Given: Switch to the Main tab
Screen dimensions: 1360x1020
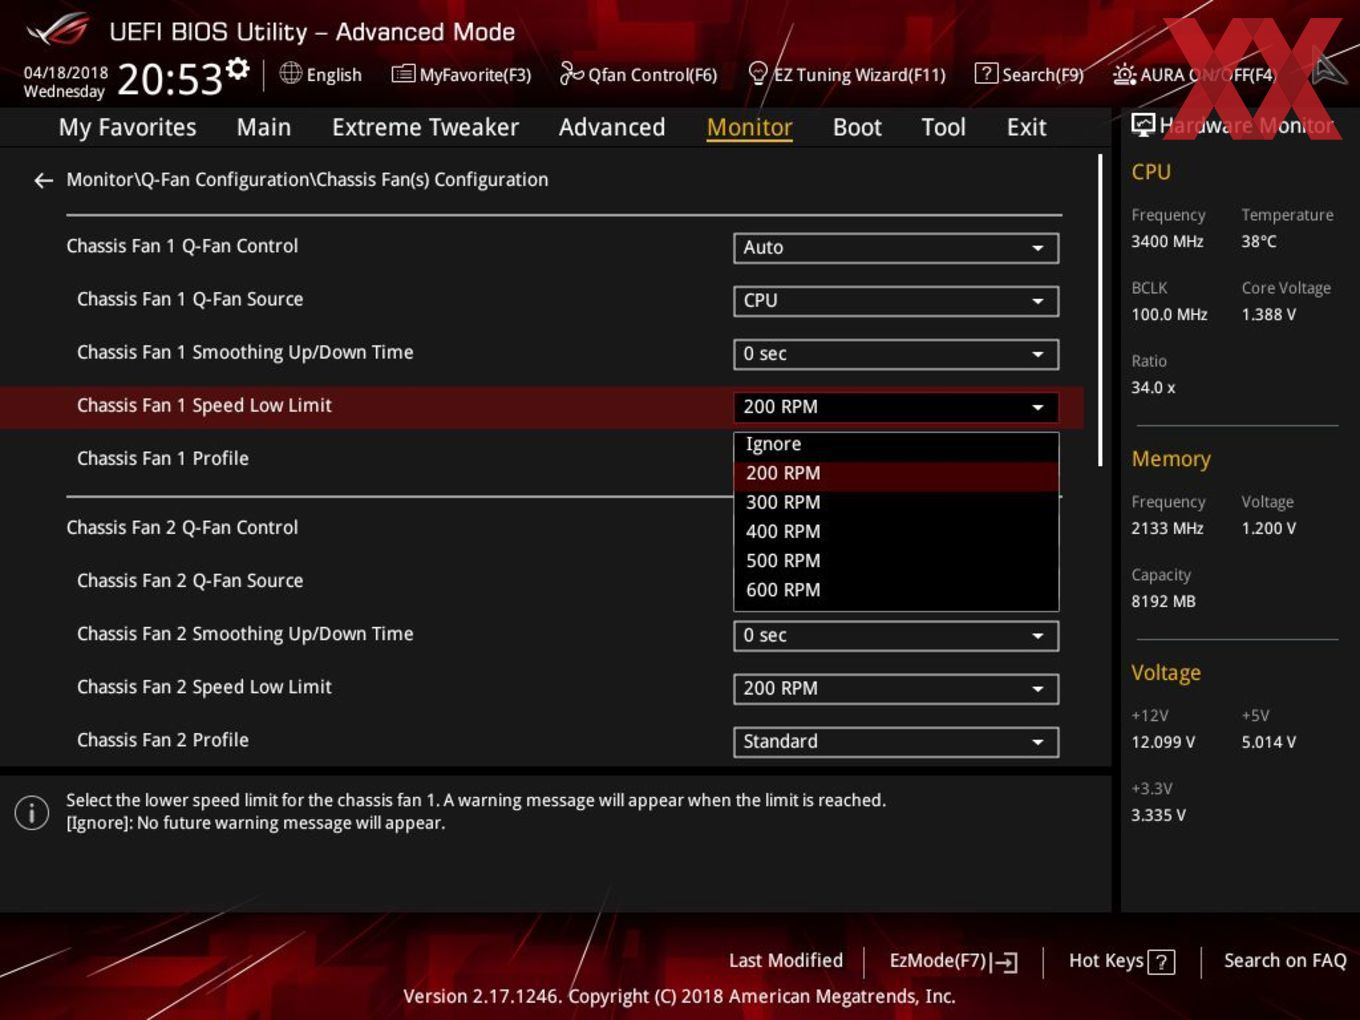Looking at the screenshot, I should click(264, 127).
